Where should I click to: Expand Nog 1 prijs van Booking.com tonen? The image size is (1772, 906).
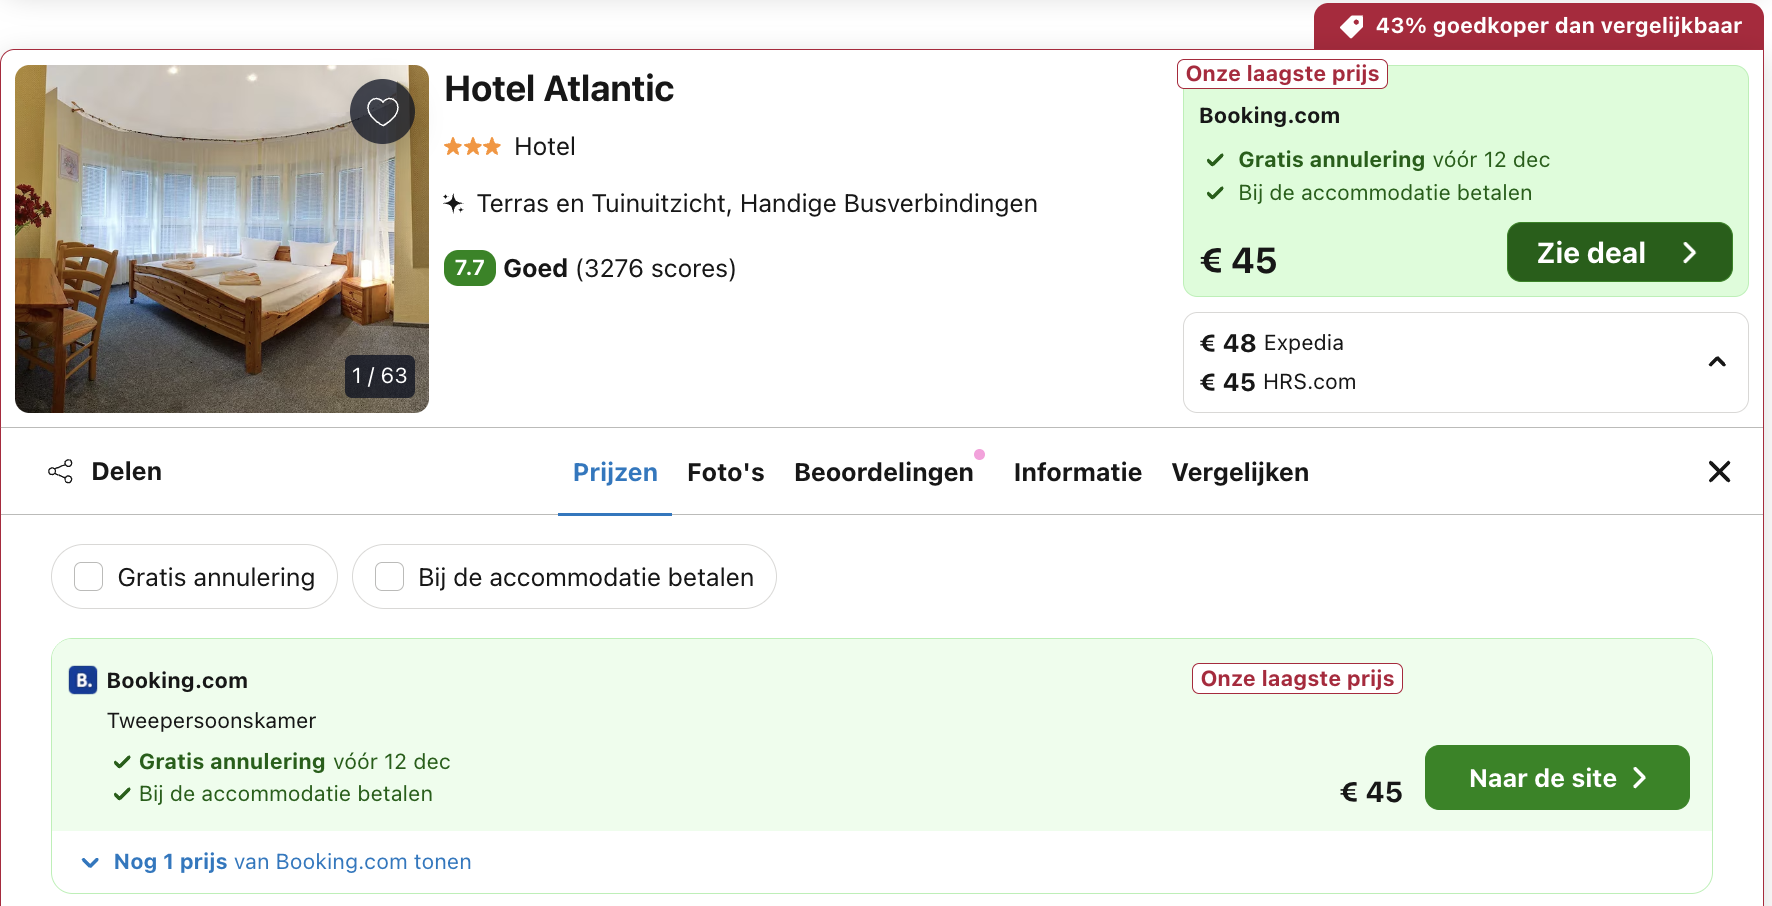(x=272, y=861)
